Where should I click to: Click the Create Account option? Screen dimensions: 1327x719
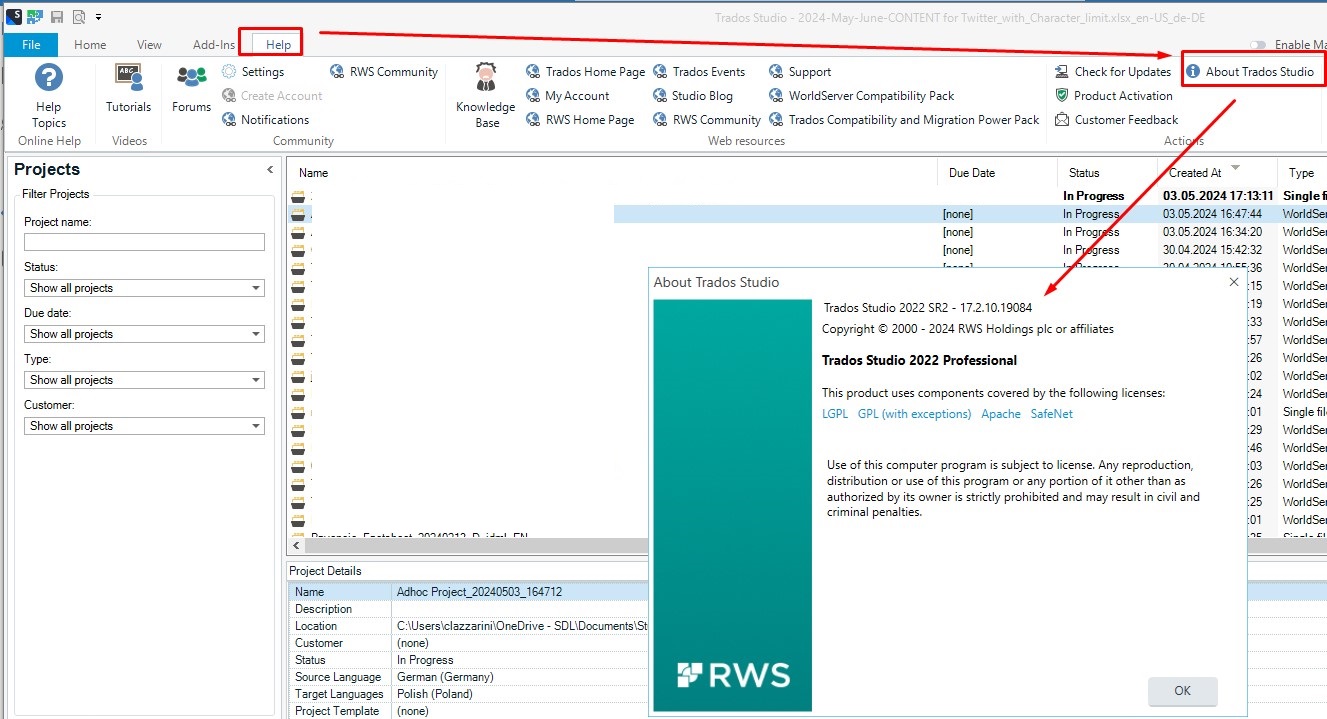click(x=271, y=96)
